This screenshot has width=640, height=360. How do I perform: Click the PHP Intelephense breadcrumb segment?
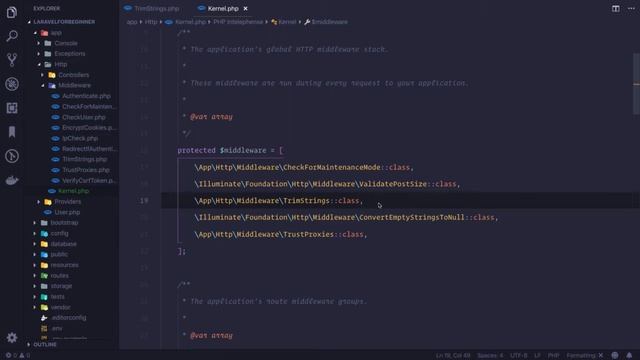point(238,22)
